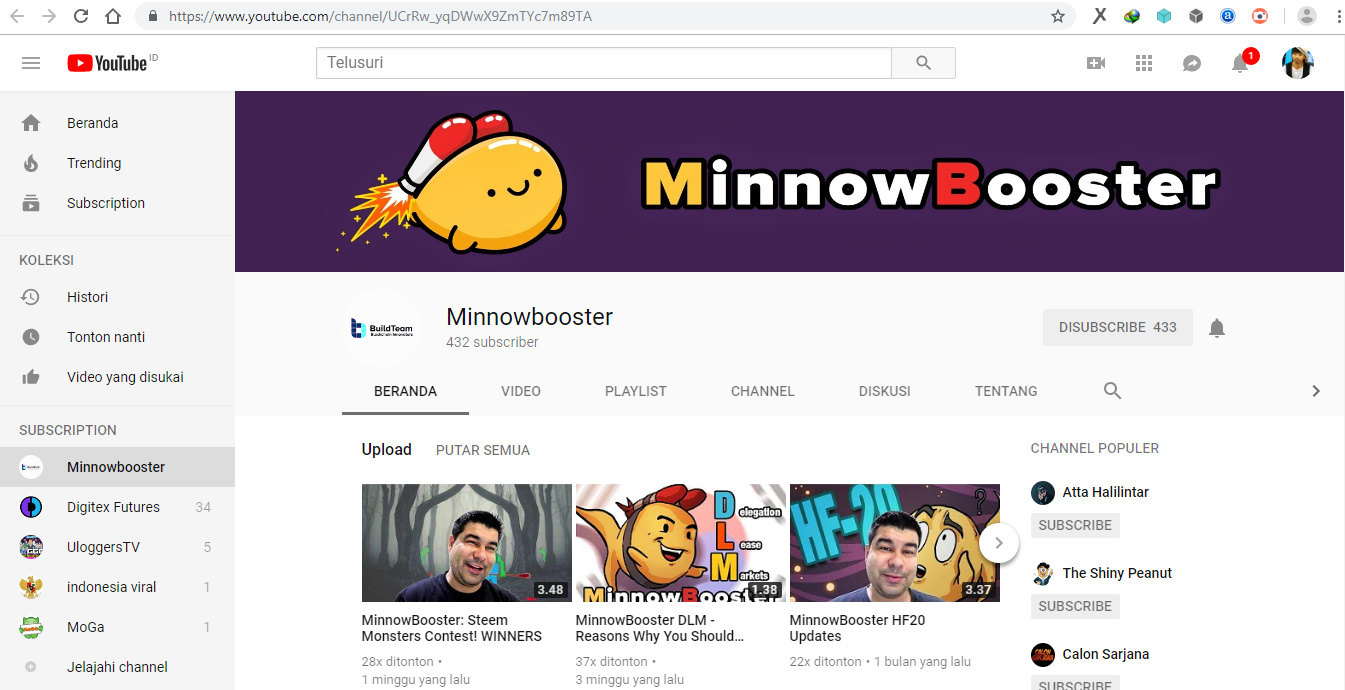Open Video yang disukai

click(x=117, y=377)
